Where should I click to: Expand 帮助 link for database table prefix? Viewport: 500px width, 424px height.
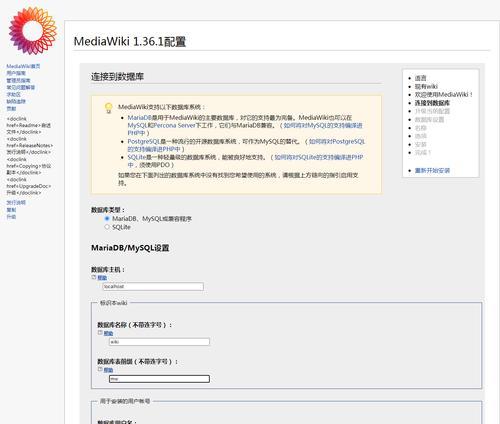point(108,370)
